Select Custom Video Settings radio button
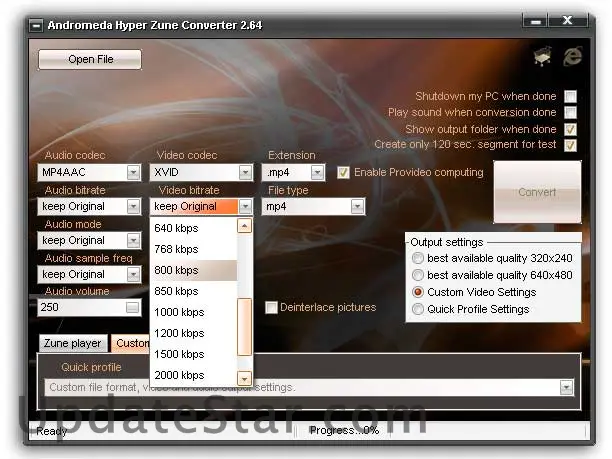 (x=418, y=292)
